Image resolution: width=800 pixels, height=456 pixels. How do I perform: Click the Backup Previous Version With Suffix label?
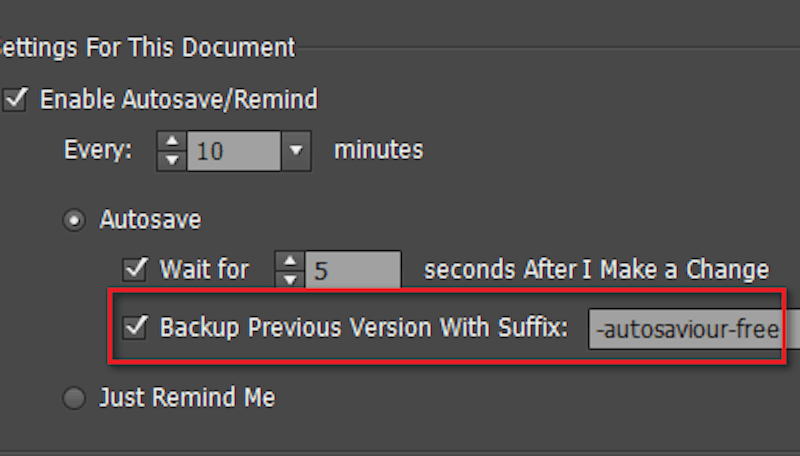point(364,328)
